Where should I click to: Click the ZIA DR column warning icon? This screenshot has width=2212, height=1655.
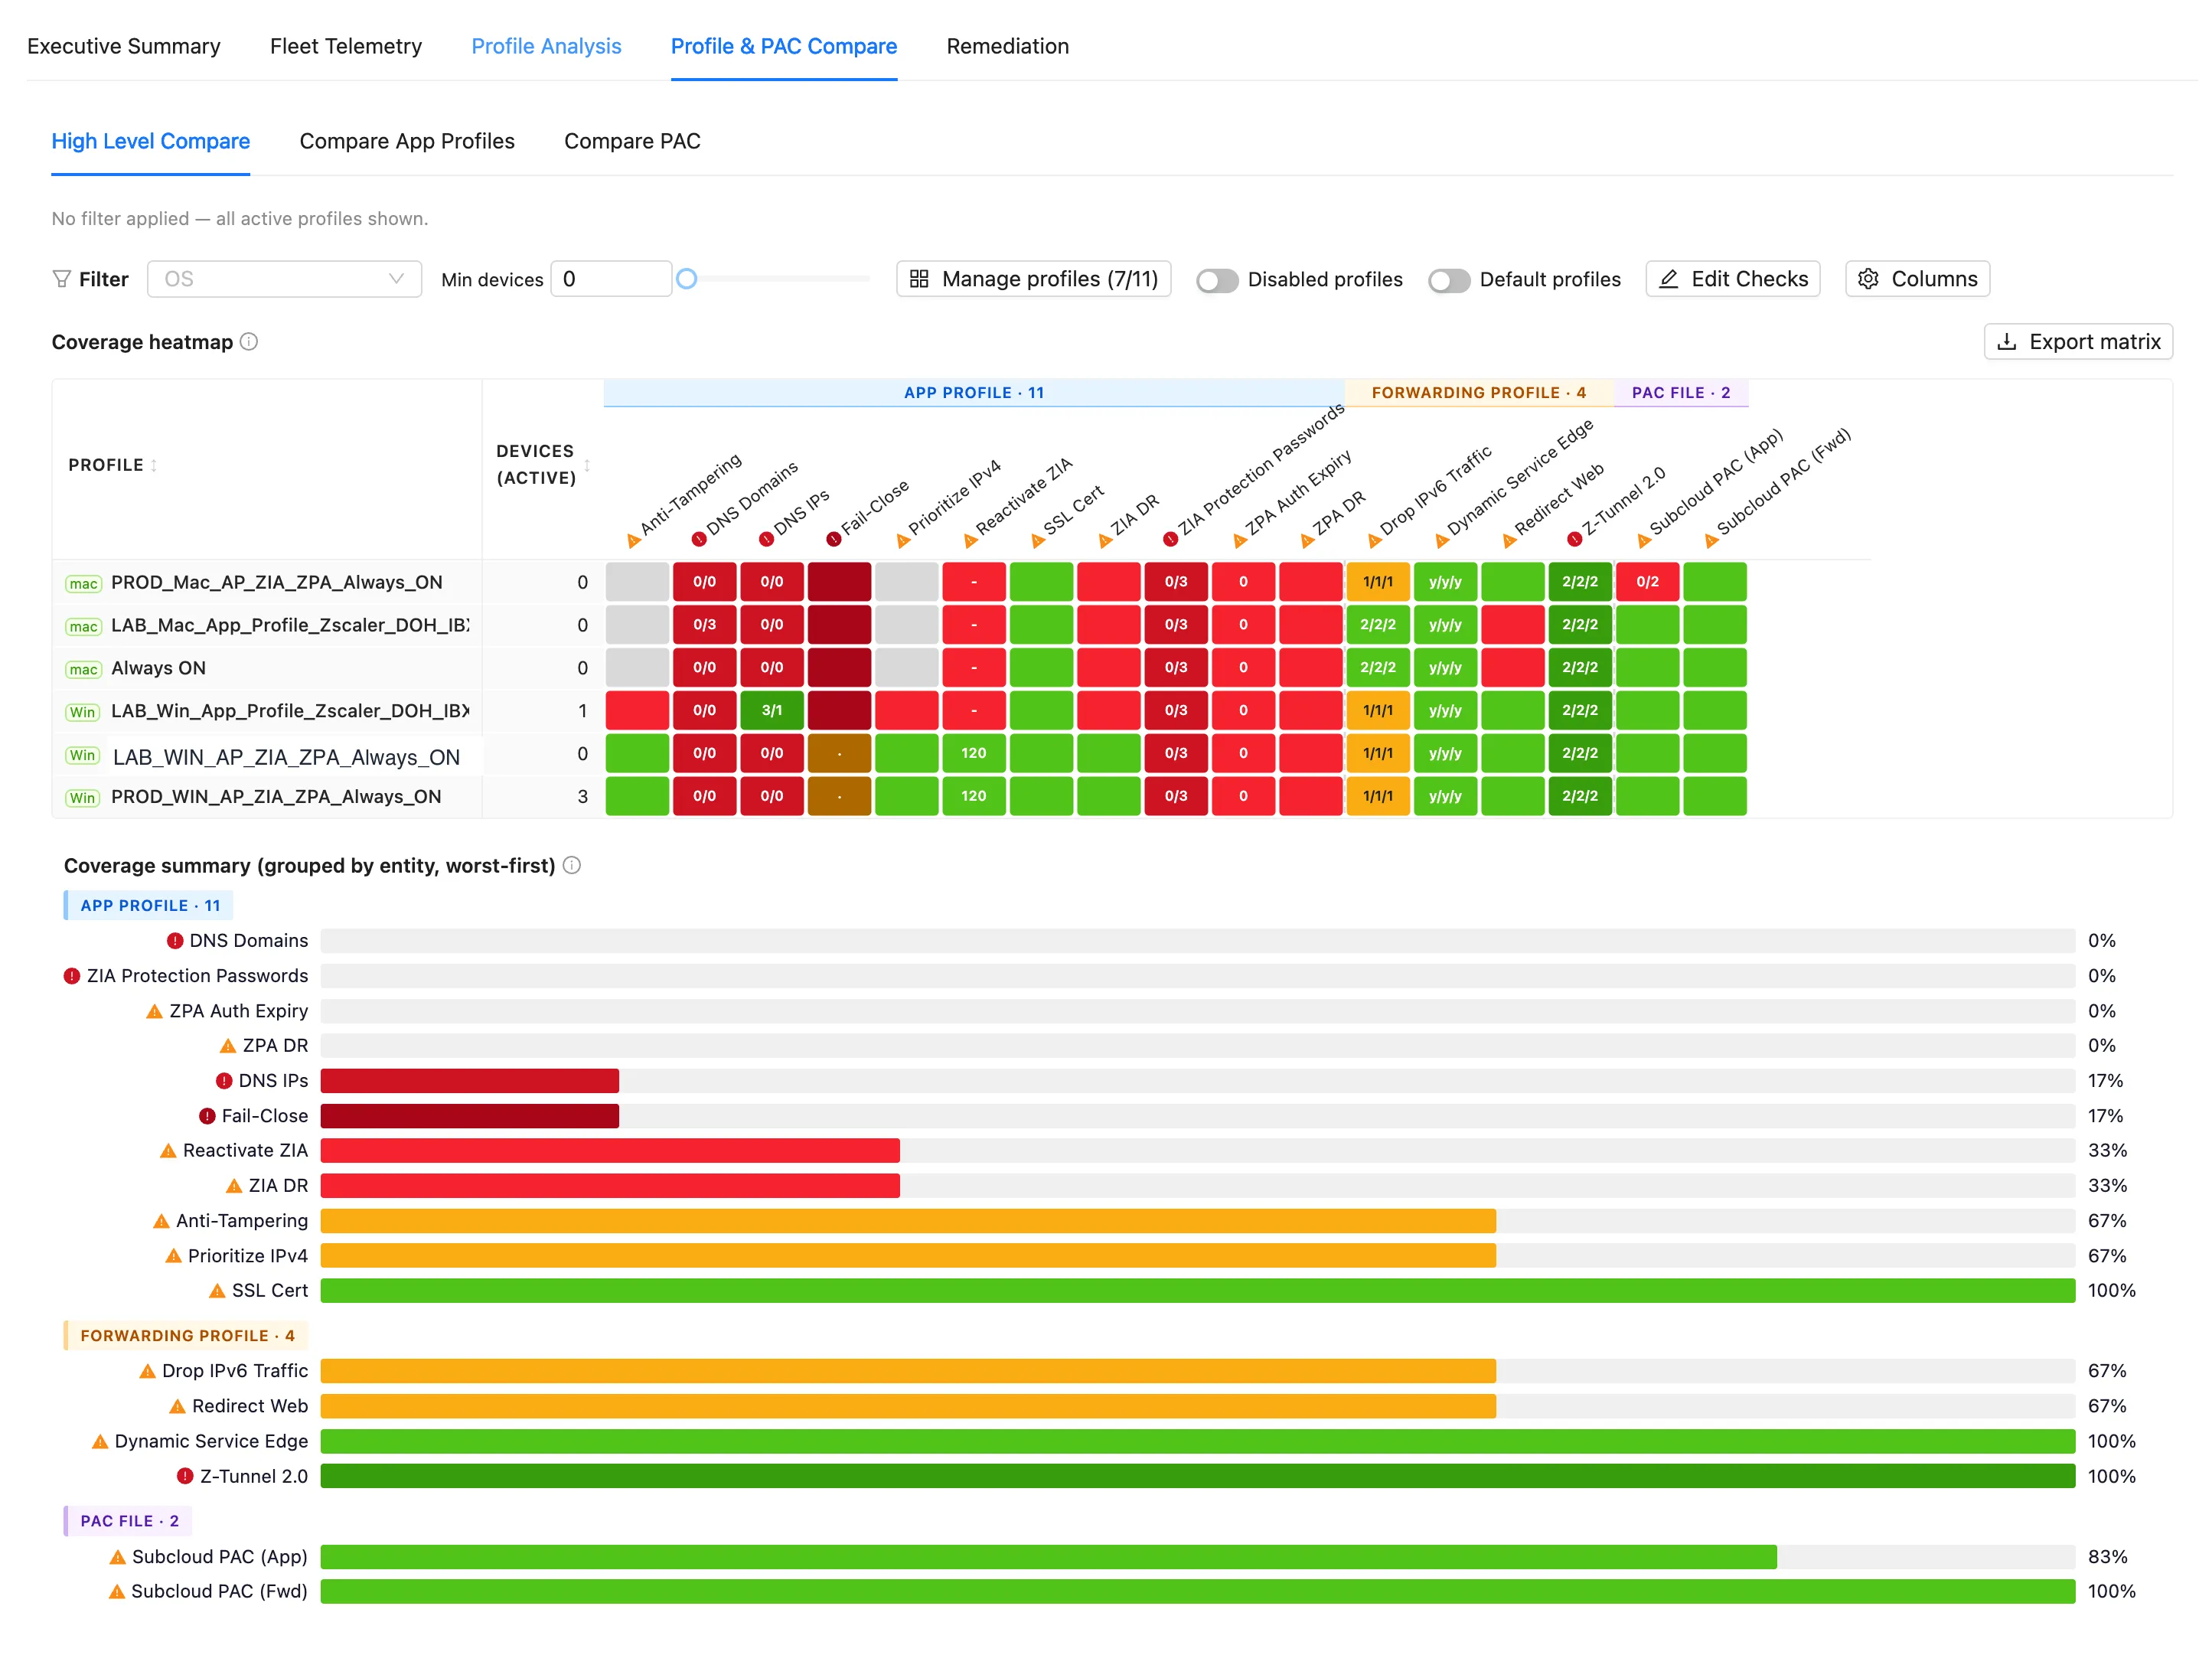(1105, 541)
